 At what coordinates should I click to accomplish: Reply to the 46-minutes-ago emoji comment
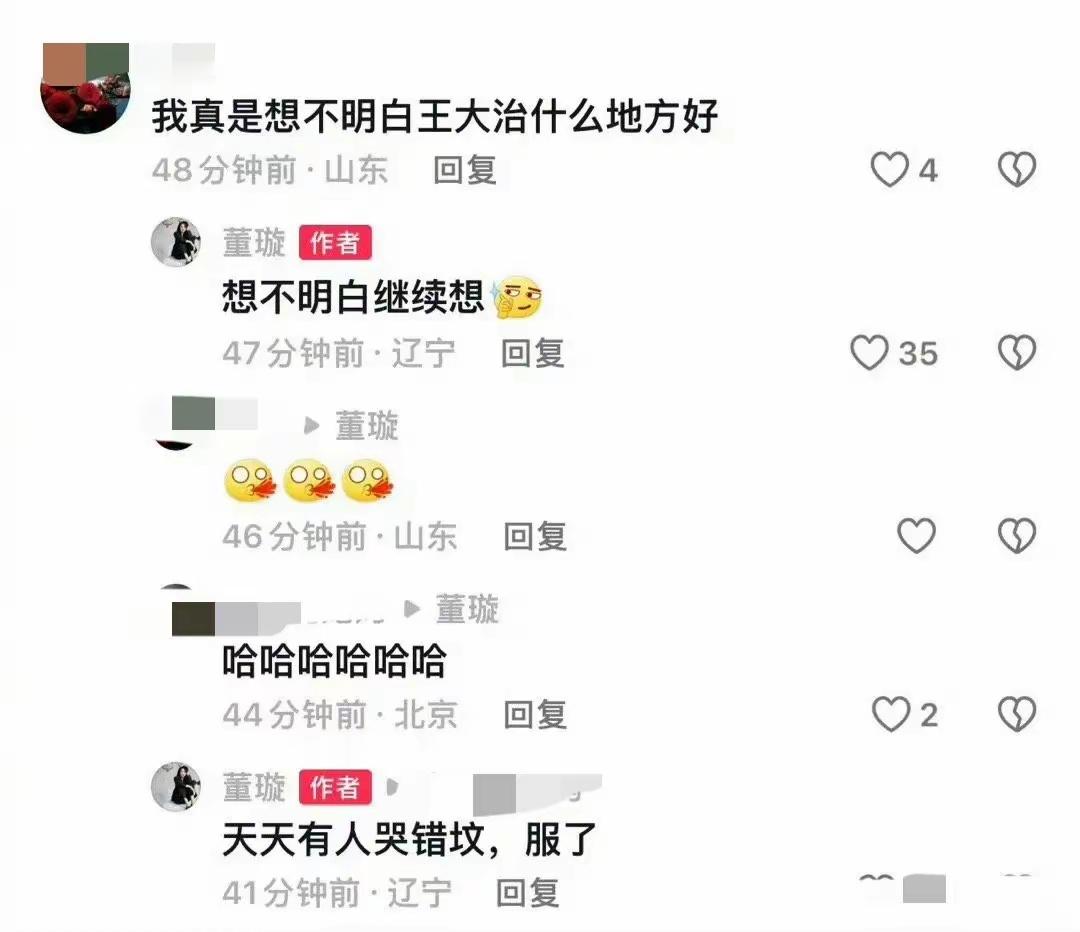535,537
